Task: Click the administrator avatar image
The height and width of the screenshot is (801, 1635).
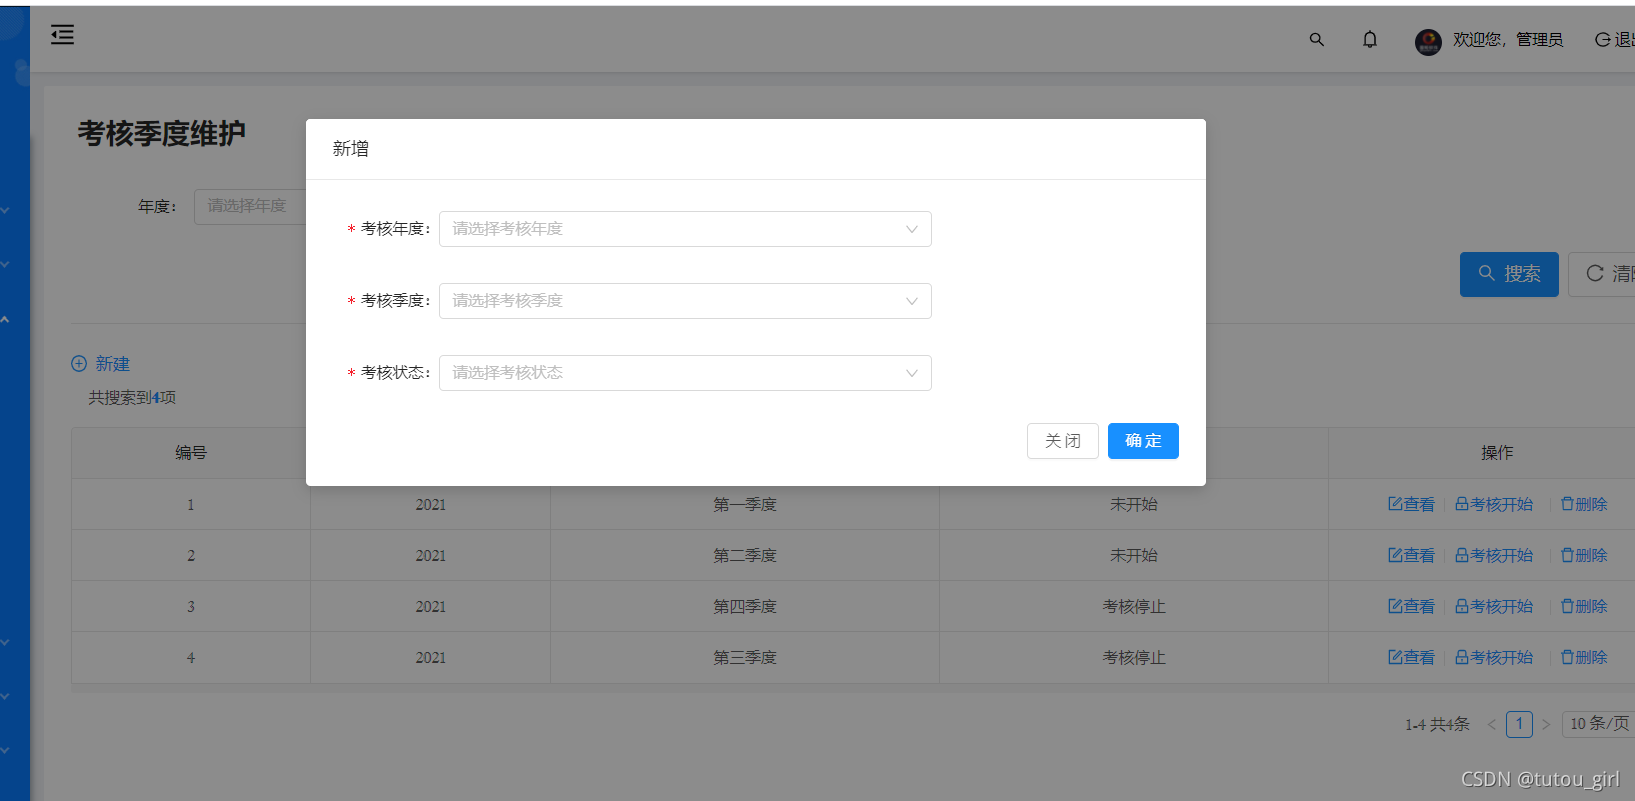Action: click(1428, 42)
